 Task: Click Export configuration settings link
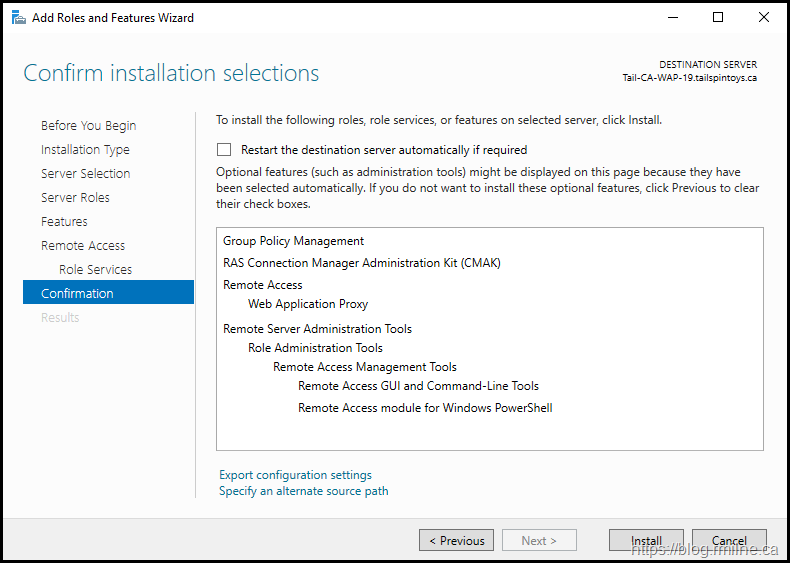[x=295, y=475]
